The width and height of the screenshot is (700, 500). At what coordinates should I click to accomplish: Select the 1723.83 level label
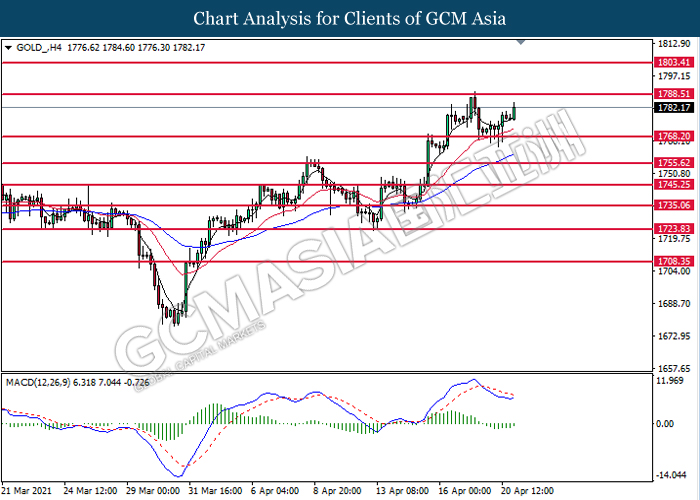click(x=674, y=229)
